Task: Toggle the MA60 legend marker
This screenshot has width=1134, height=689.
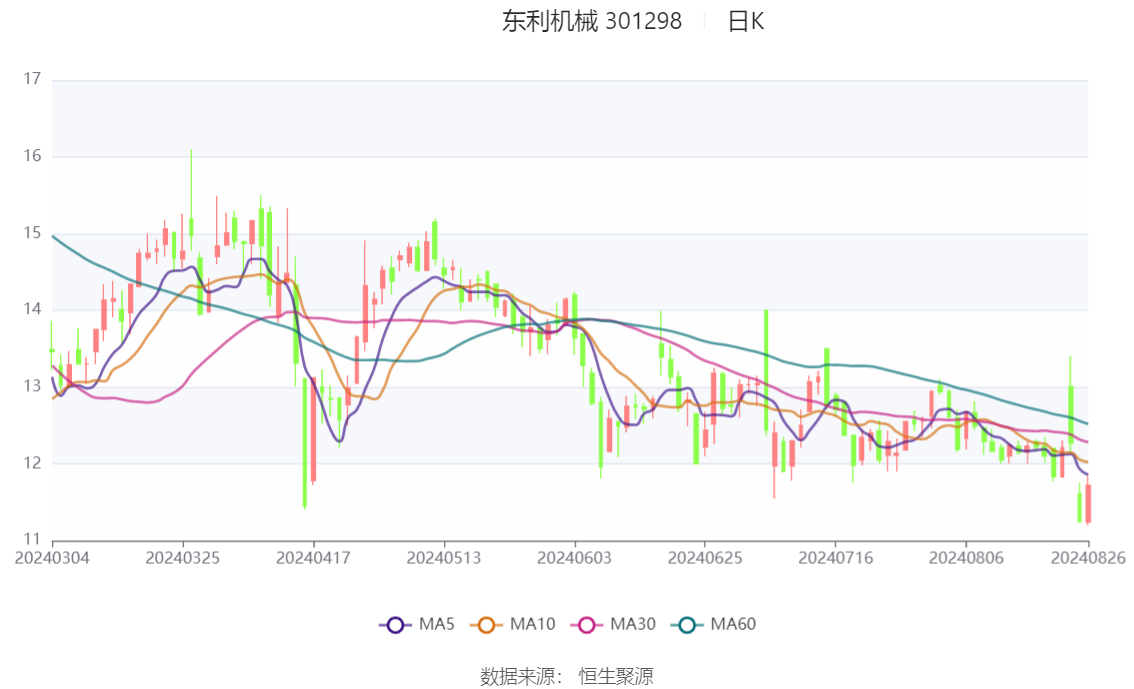Action: pos(687,625)
